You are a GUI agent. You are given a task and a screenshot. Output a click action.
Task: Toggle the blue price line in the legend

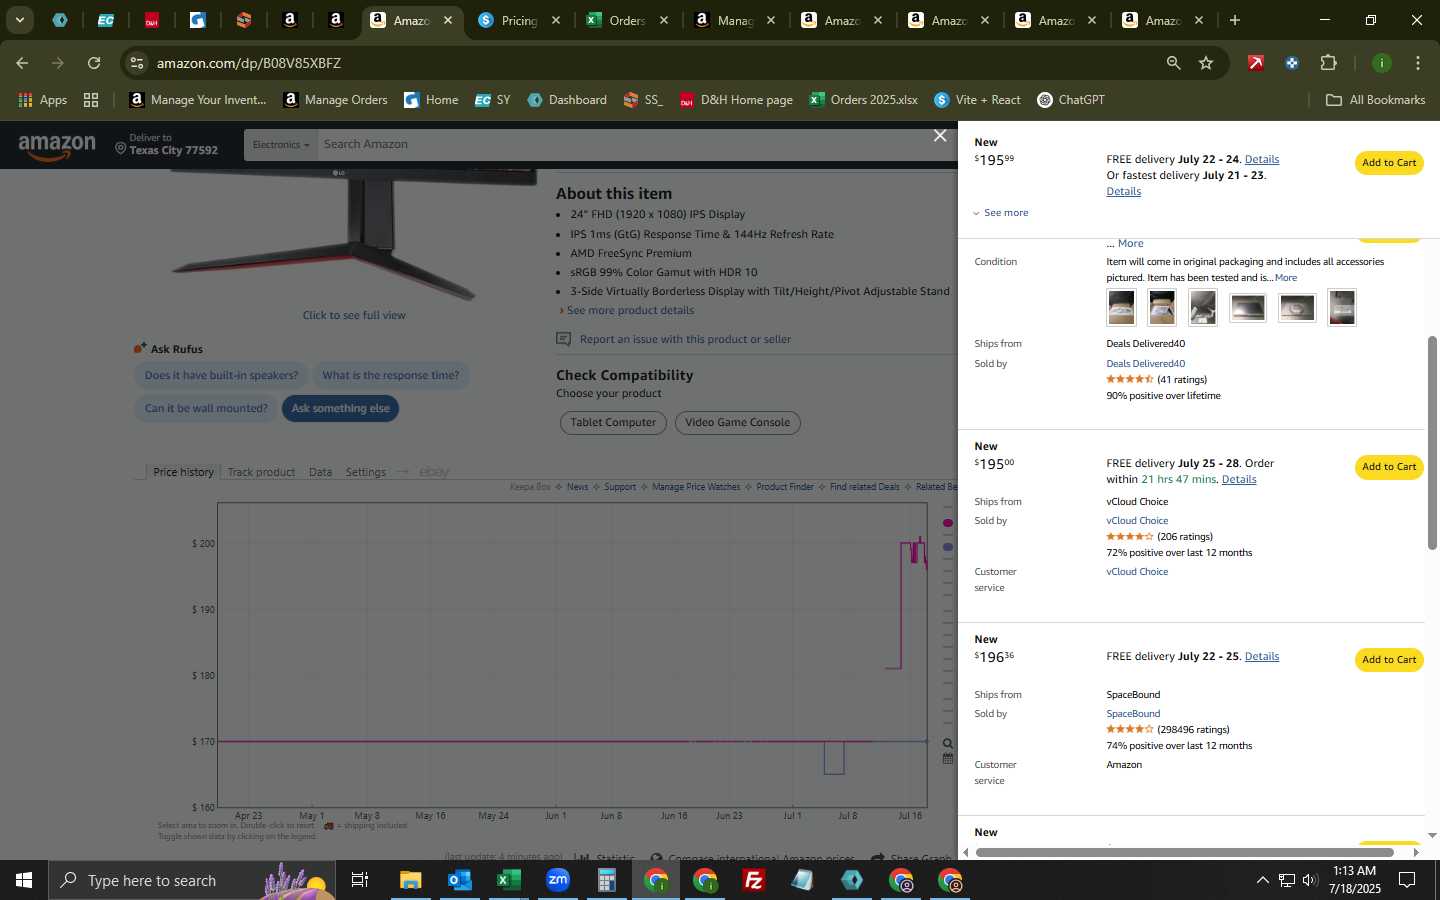pos(948,547)
